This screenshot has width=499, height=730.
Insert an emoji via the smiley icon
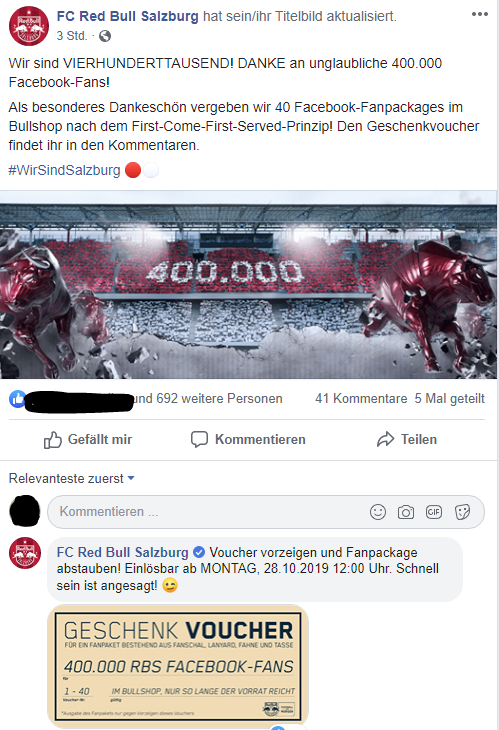(378, 512)
